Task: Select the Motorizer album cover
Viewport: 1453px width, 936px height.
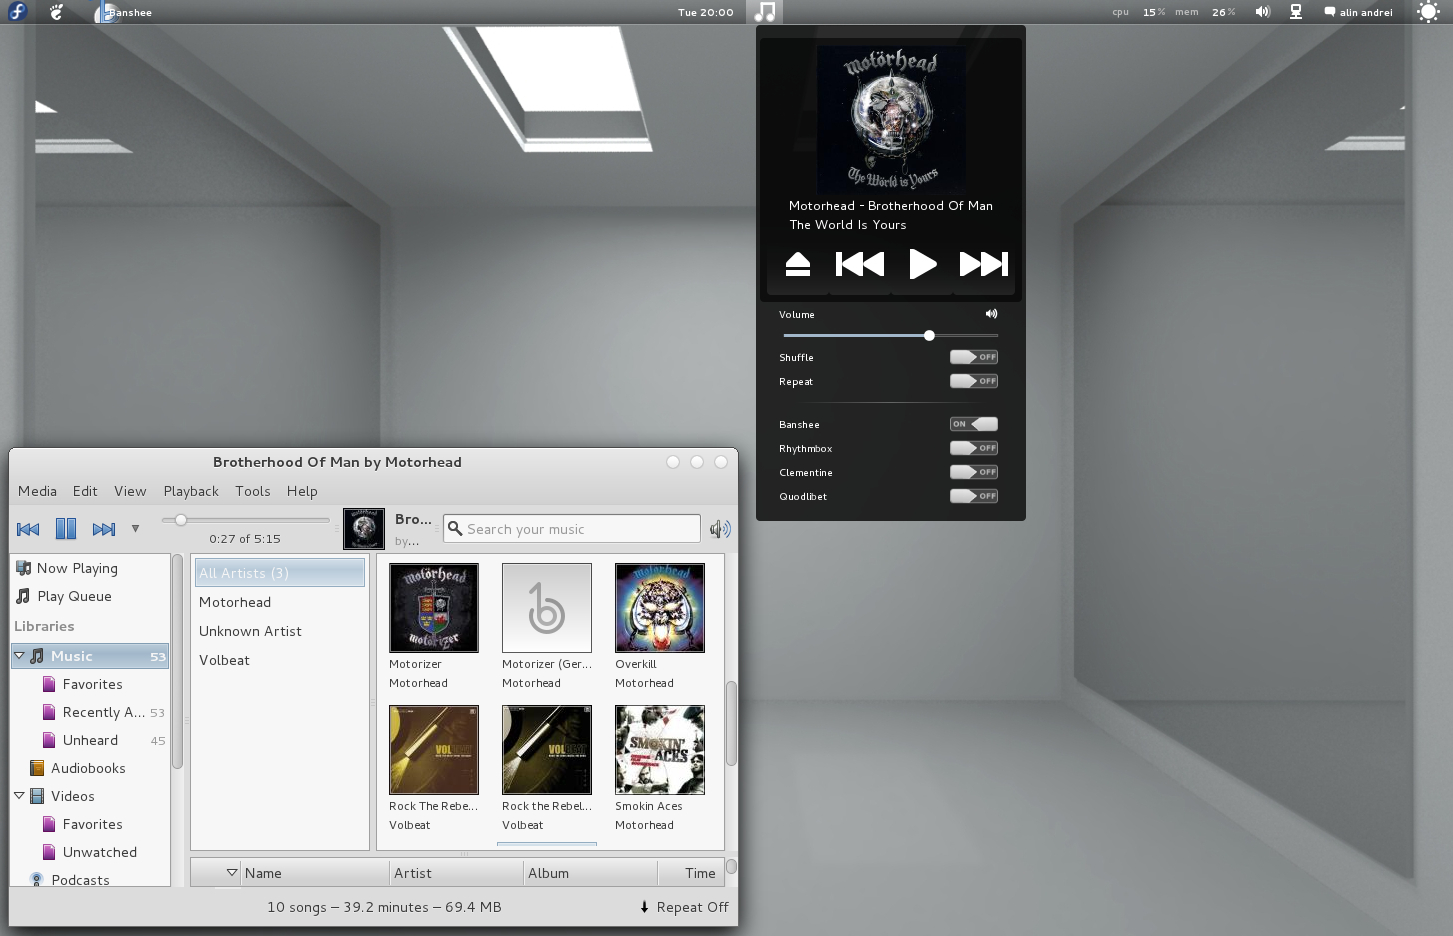Action: tap(434, 608)
